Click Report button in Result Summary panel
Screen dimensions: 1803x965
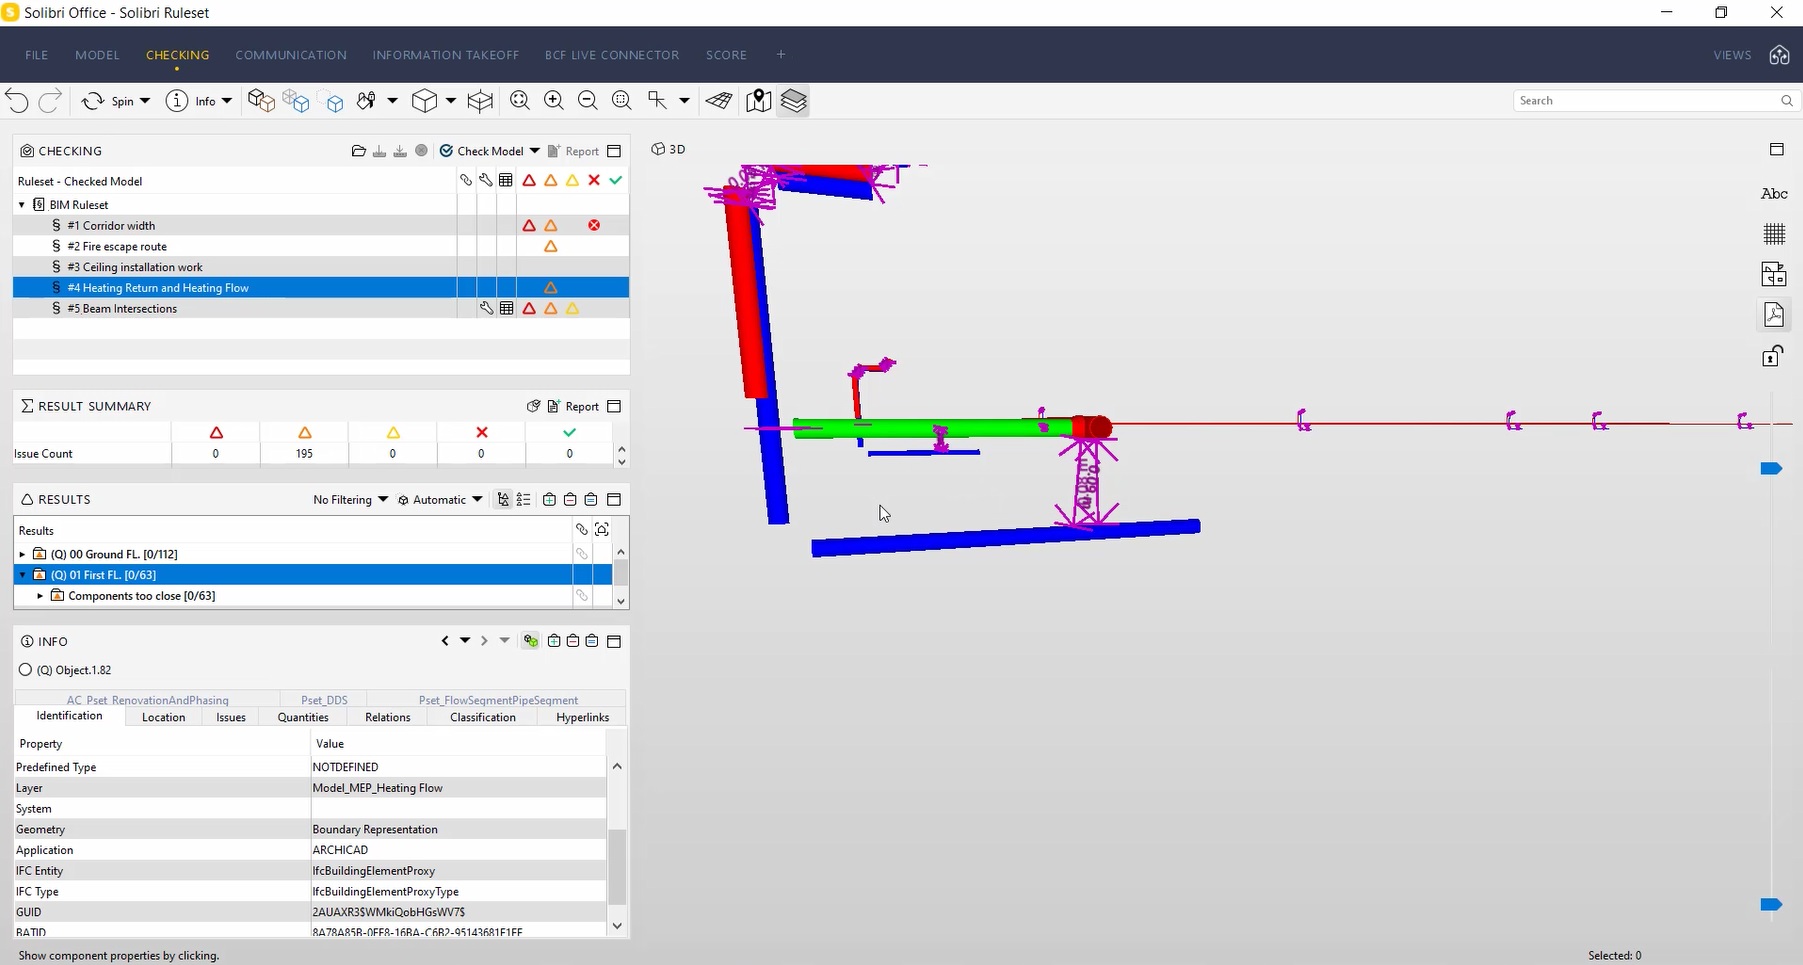(573, 406)
